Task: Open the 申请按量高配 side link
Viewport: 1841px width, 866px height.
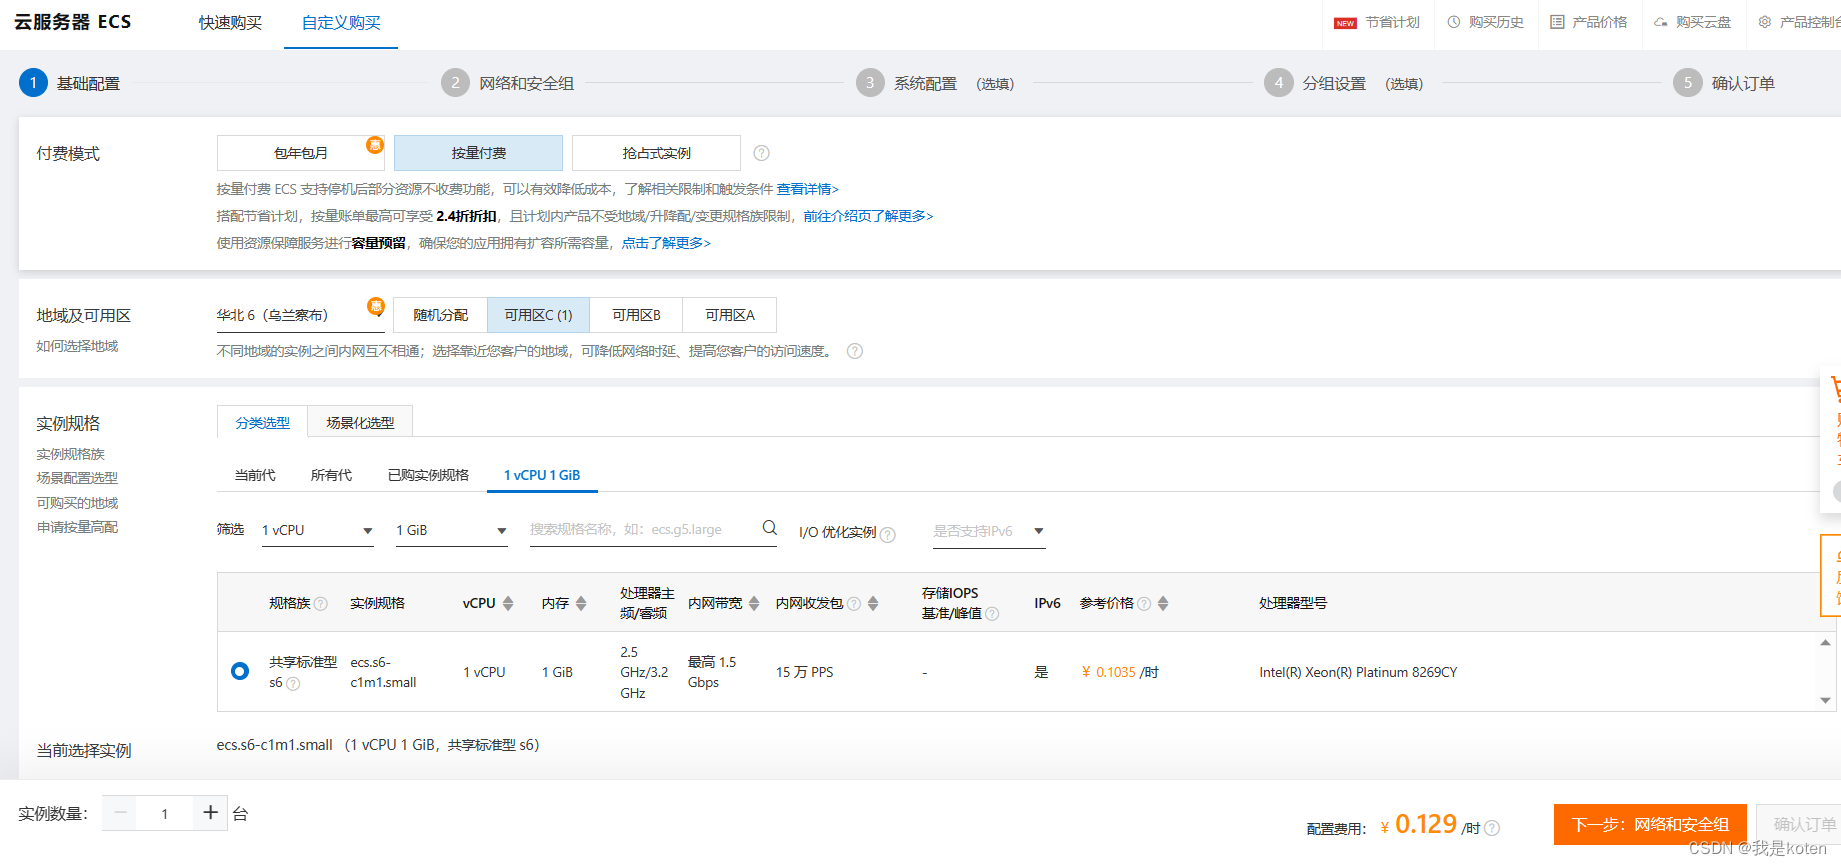Action: 77,527
